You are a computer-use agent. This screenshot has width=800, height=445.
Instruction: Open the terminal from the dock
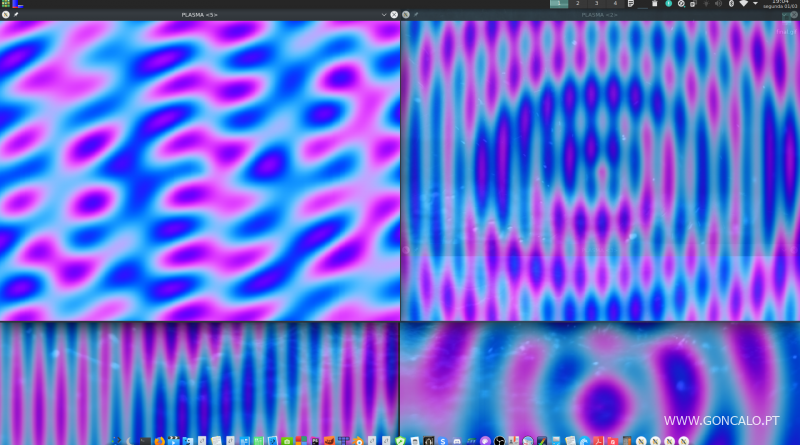click(x=145, y=440)
